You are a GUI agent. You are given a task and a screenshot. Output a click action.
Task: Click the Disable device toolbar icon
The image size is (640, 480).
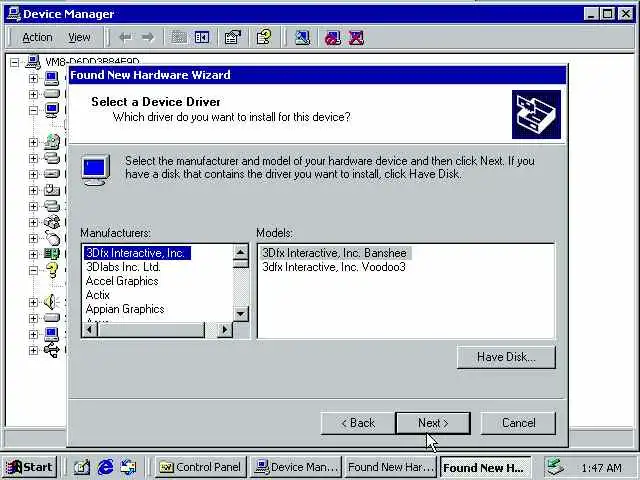pyautogui.click(x=333, y=38)
